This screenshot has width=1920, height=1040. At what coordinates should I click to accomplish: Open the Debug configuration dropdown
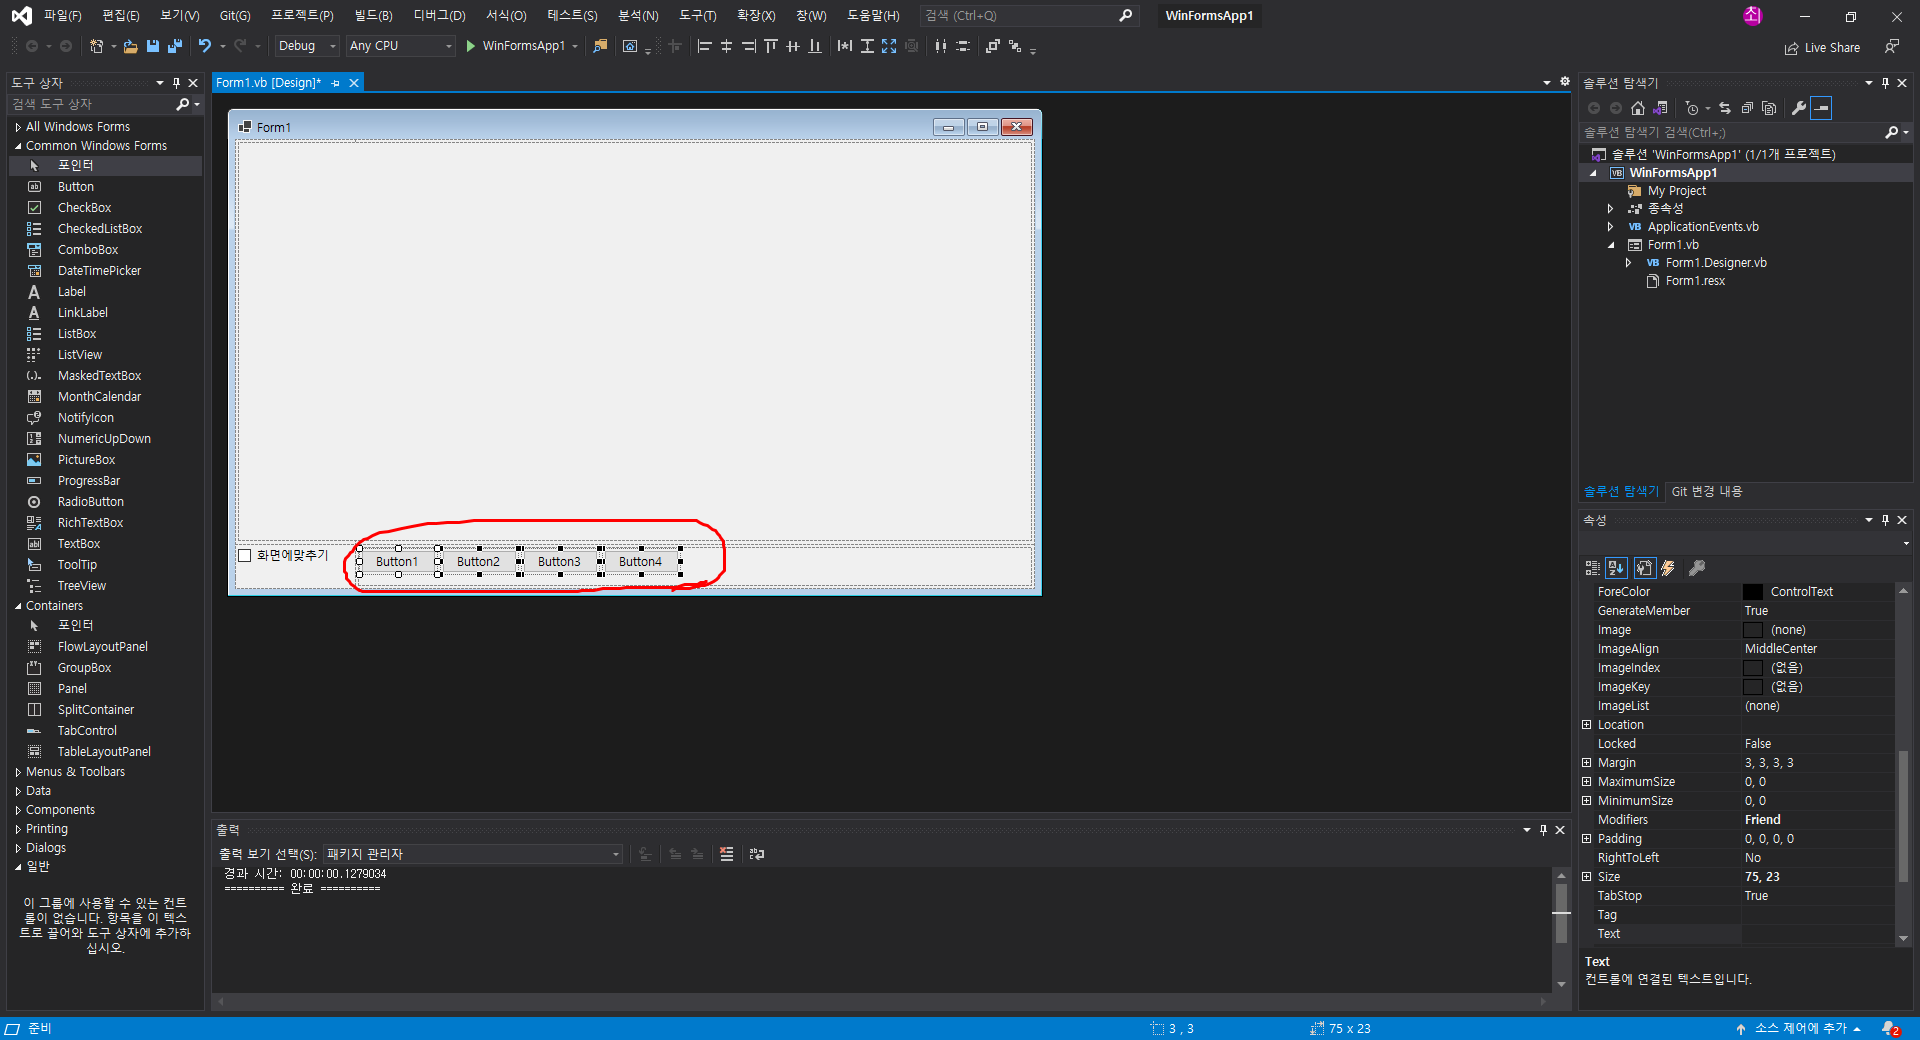click(x=307, y=46)
